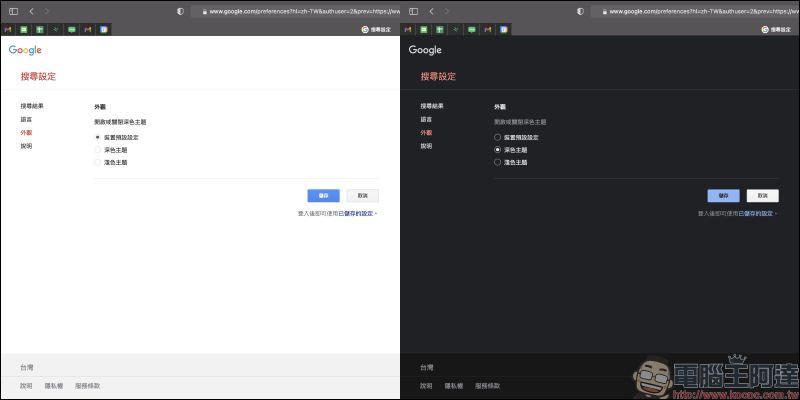Click forward arrow in dark-theme window
The image size is (800, 400).
click(447, 11)
